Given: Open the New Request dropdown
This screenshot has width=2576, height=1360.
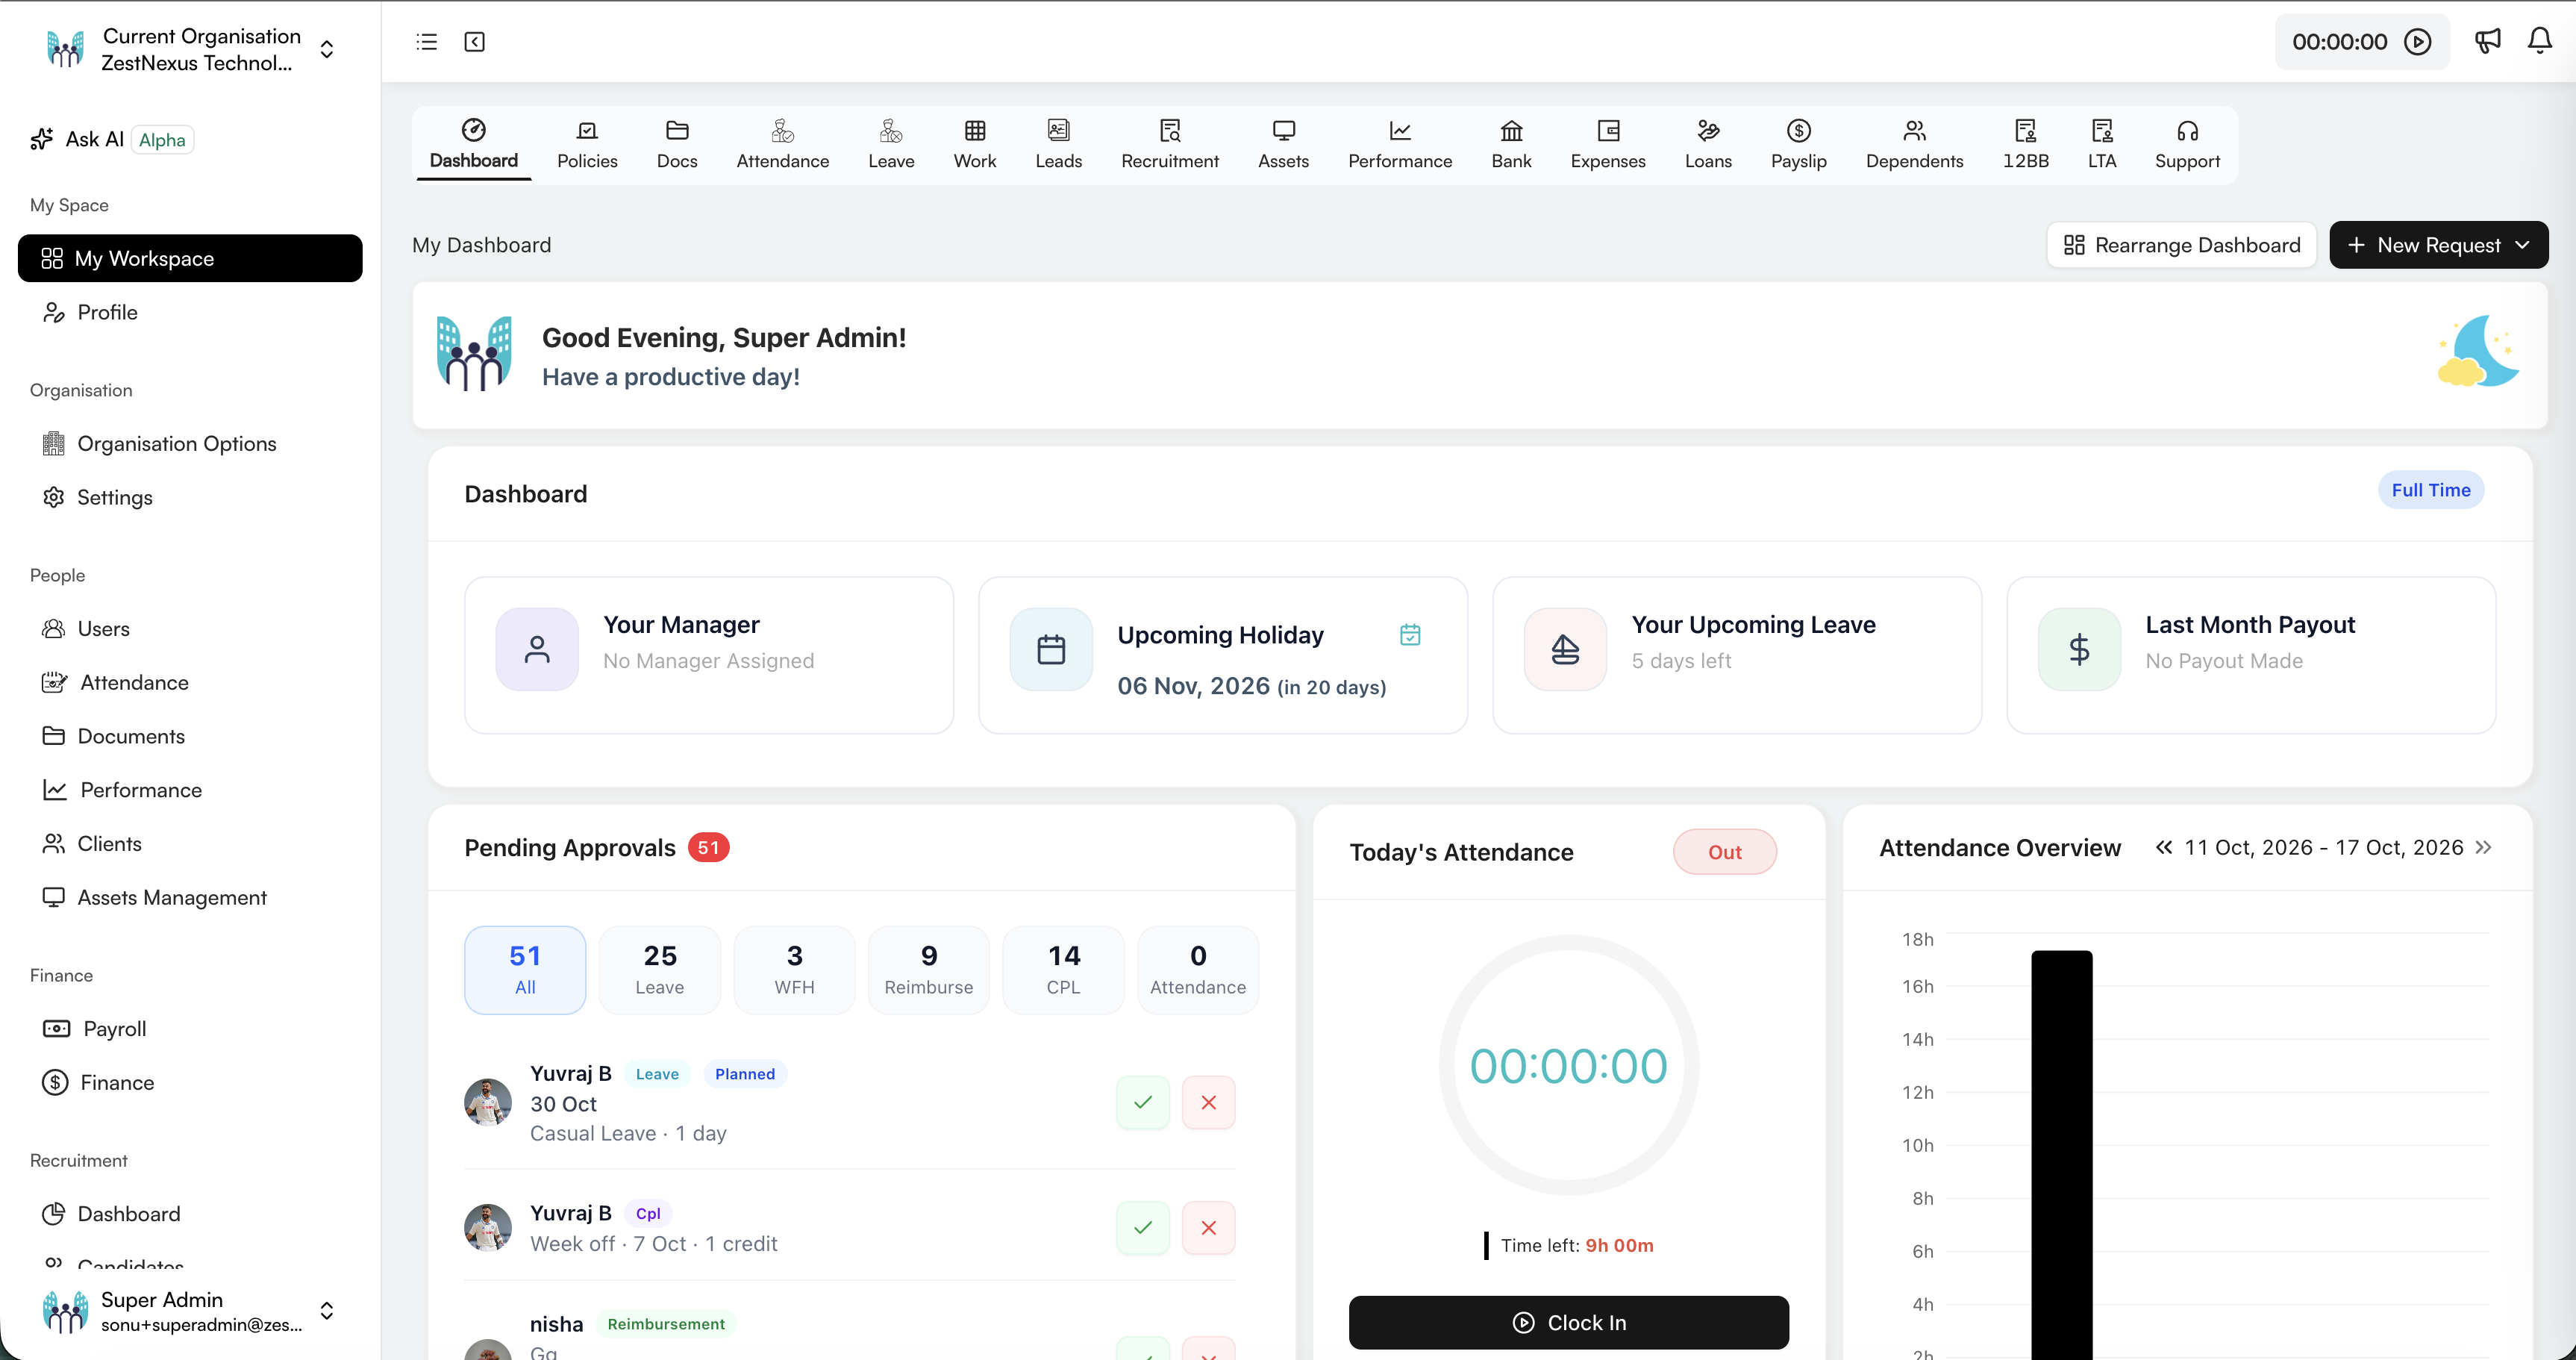Looking at the screenshot, I should 2438,245.
